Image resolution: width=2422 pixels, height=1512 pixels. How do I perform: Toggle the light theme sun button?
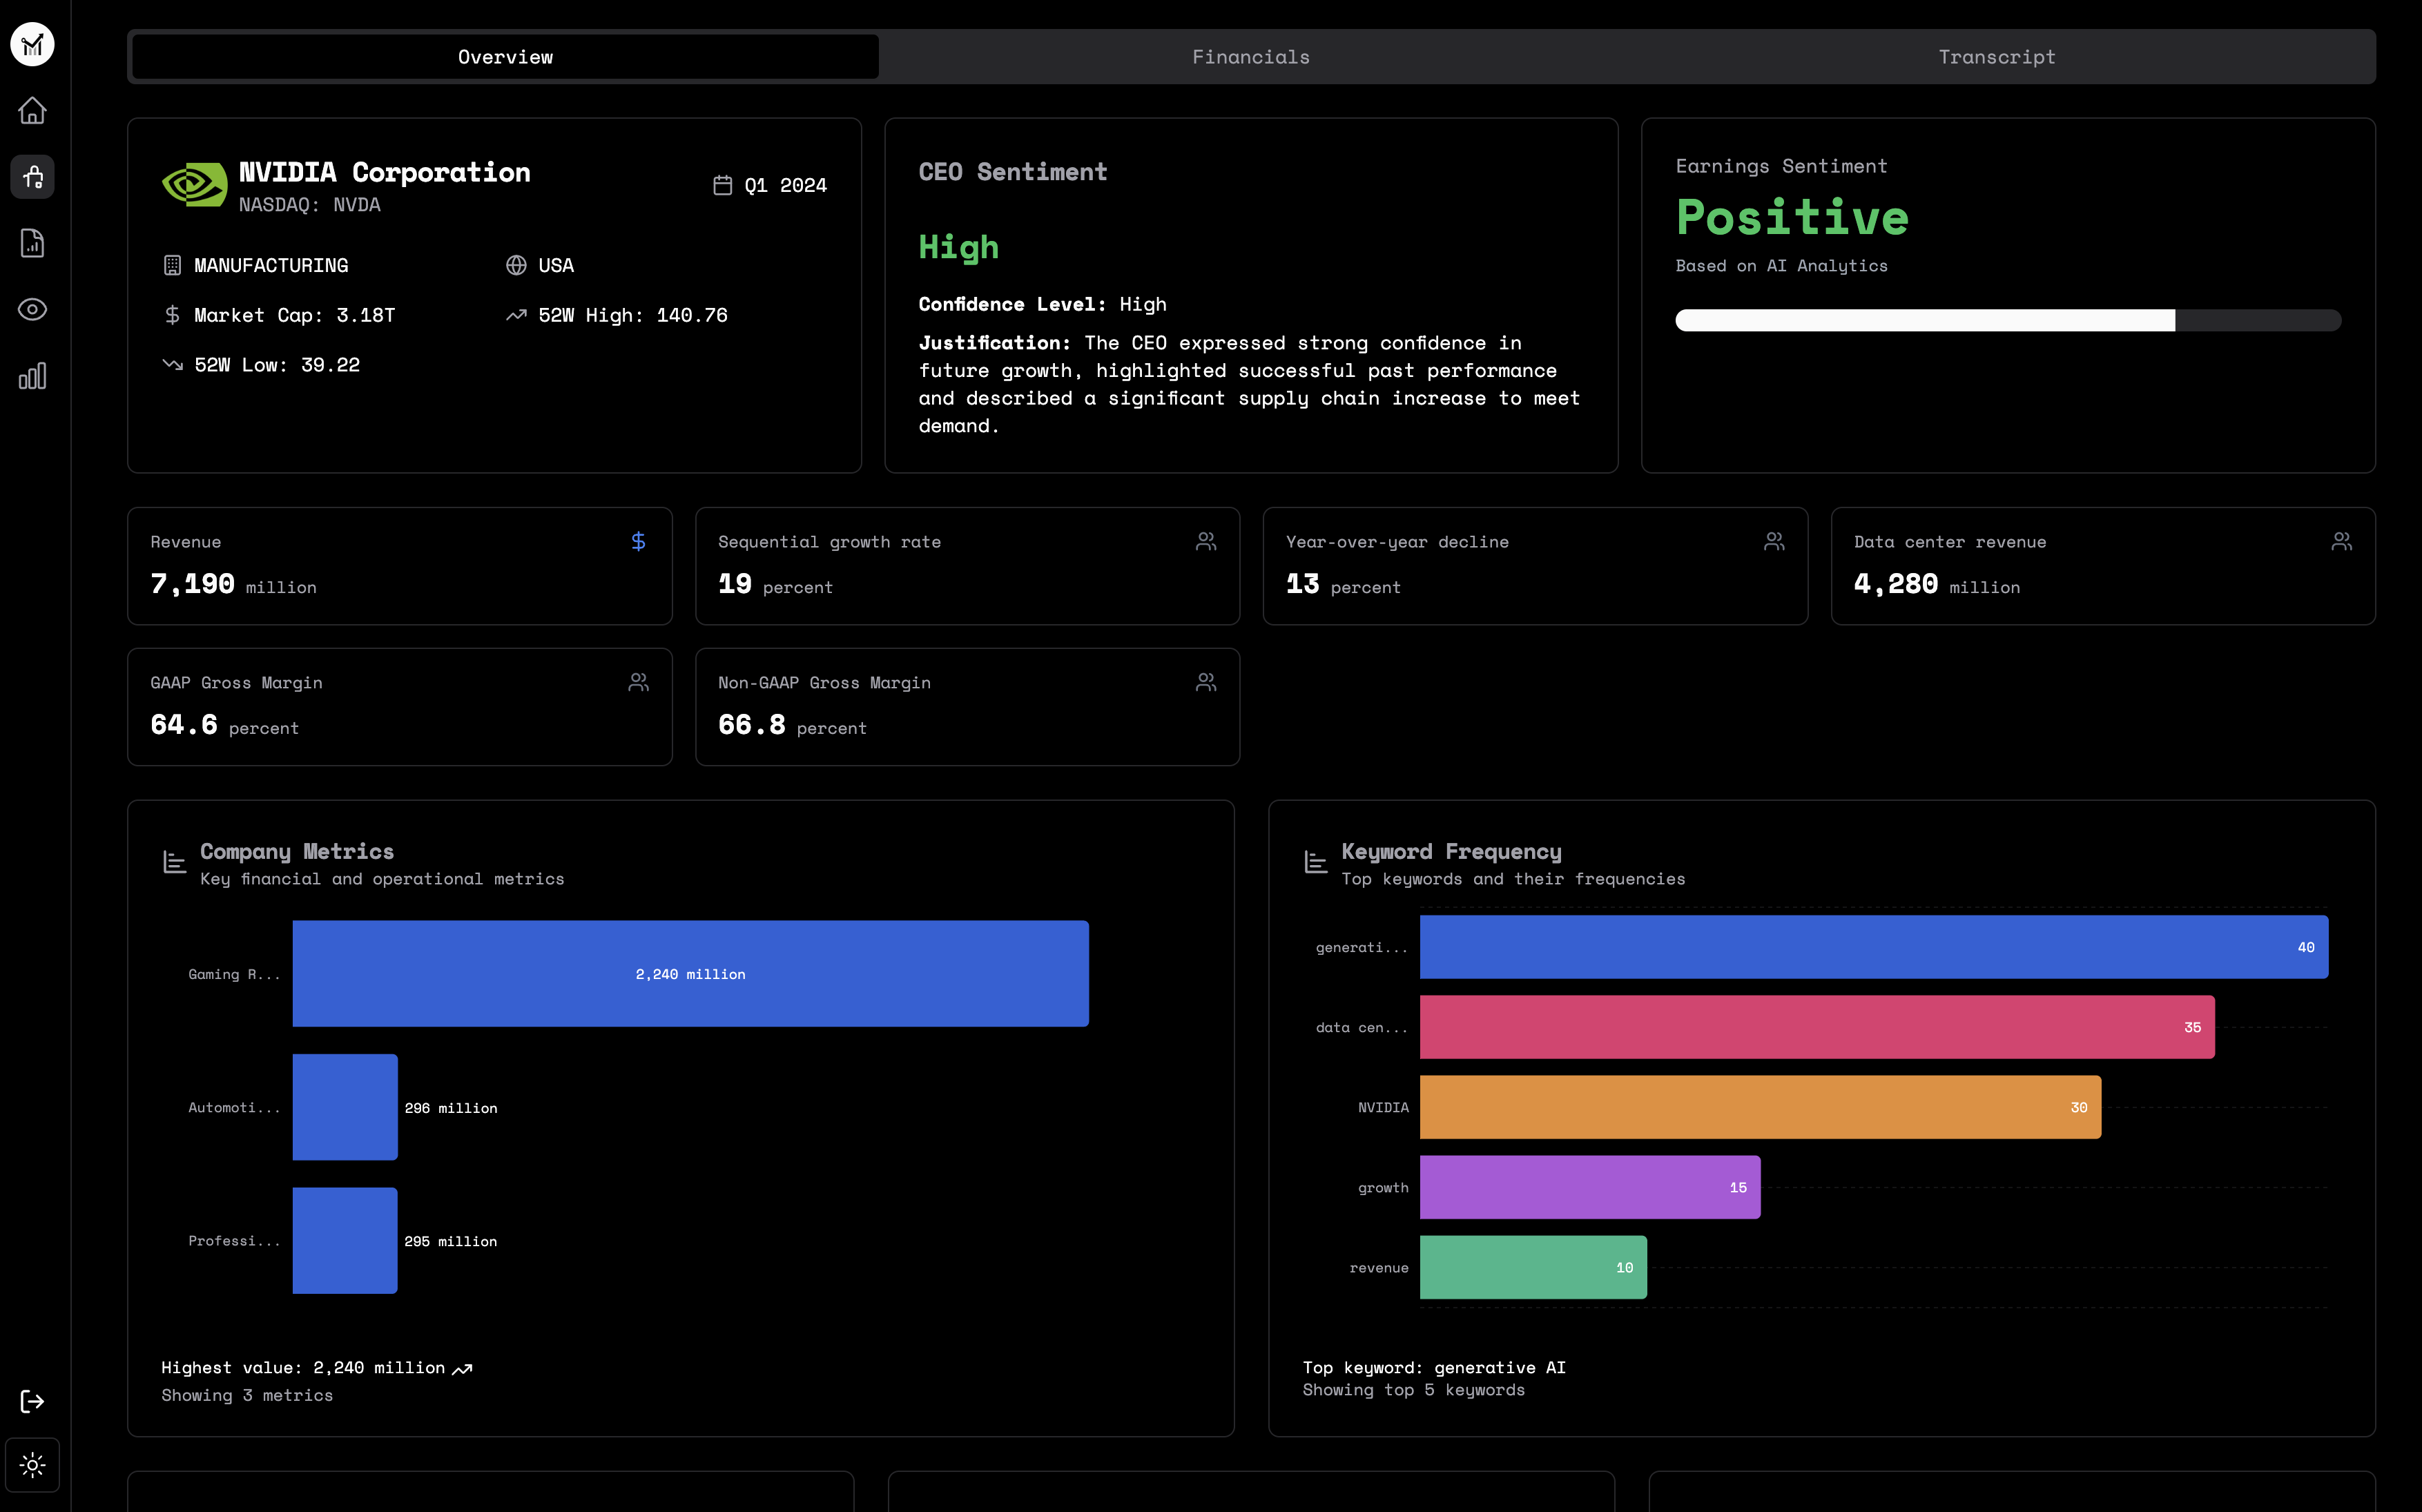pos(32,1465)
